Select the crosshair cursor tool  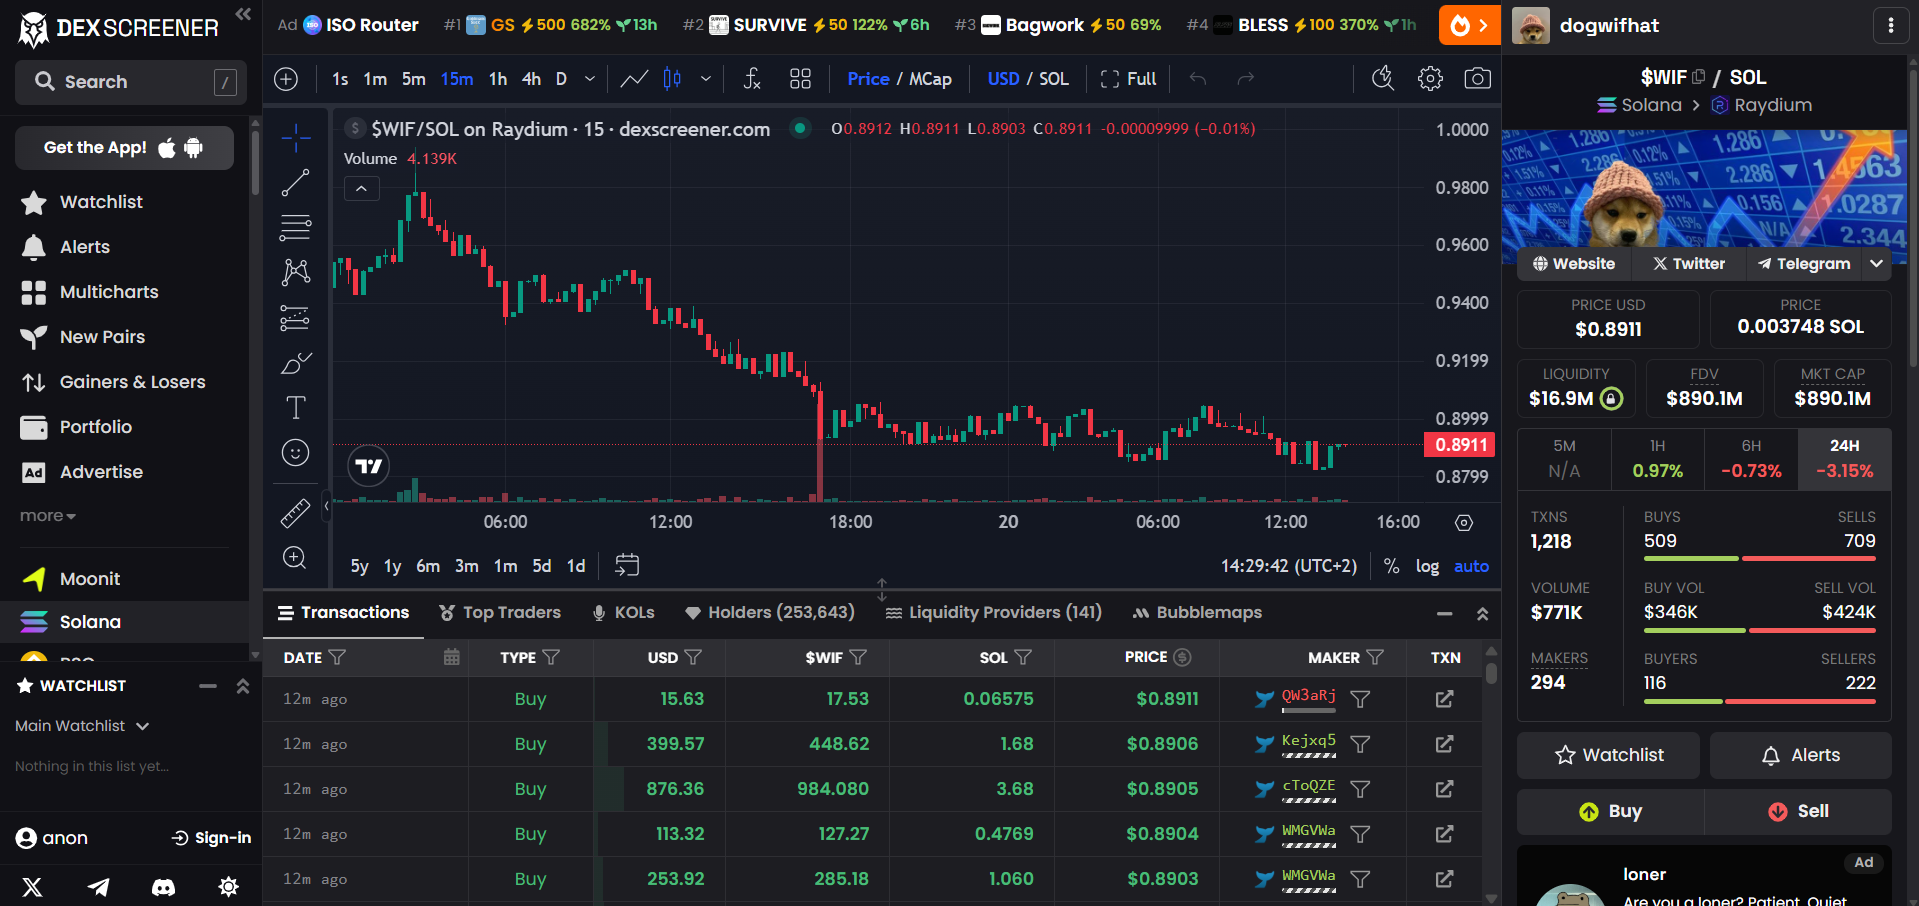pyautogui.click(x=295, y=138)
